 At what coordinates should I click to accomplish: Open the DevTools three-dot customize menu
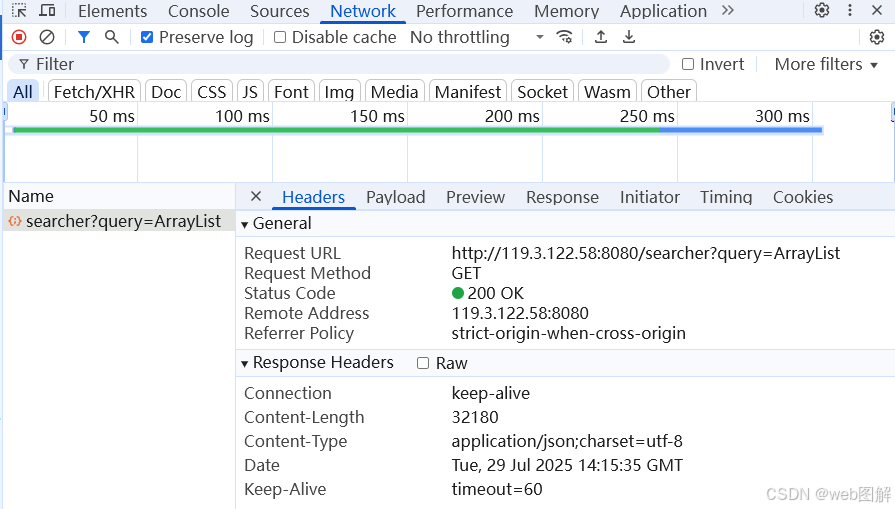click(850, 10)
